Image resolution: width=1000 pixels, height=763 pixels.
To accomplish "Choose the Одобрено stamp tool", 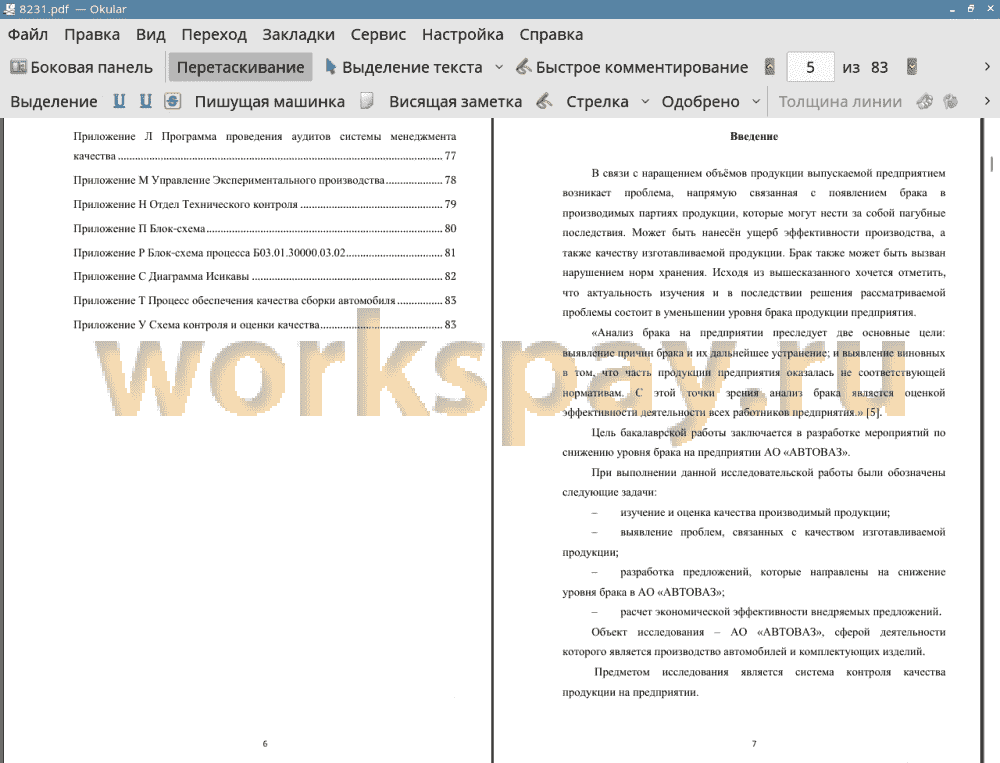I will coord(700,101).
